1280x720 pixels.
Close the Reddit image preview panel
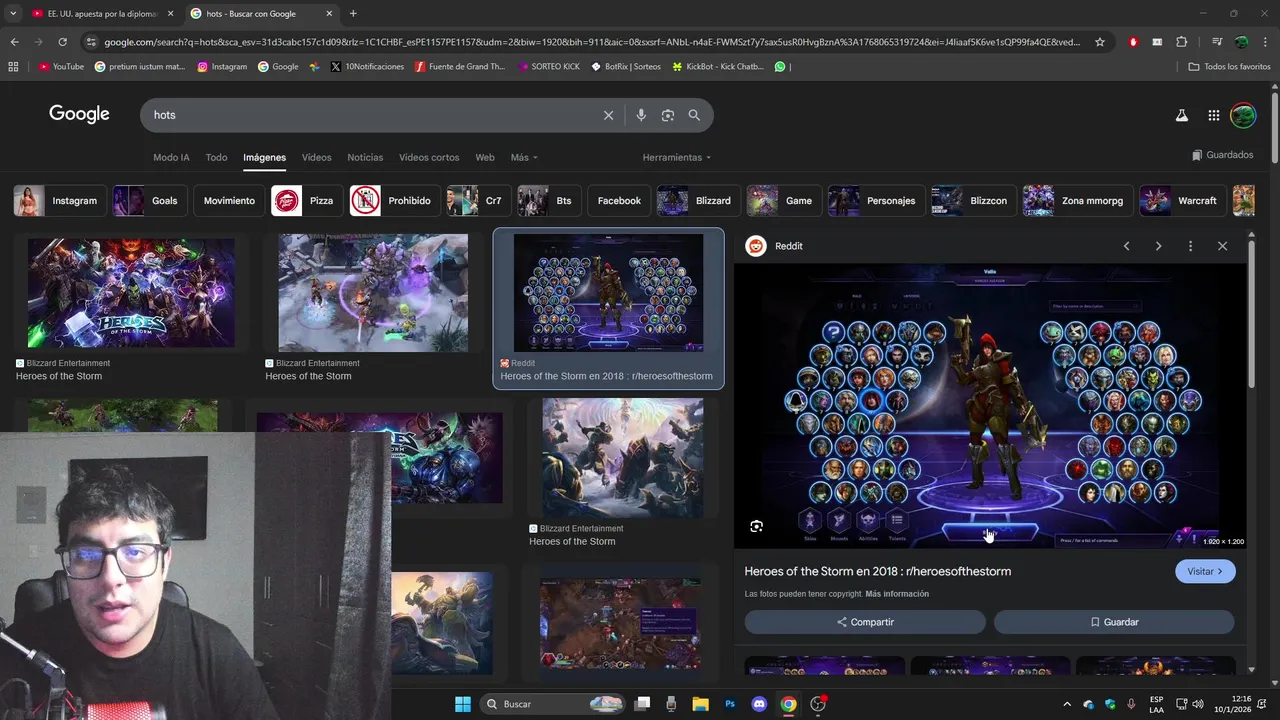click(x=1222, y=246)
